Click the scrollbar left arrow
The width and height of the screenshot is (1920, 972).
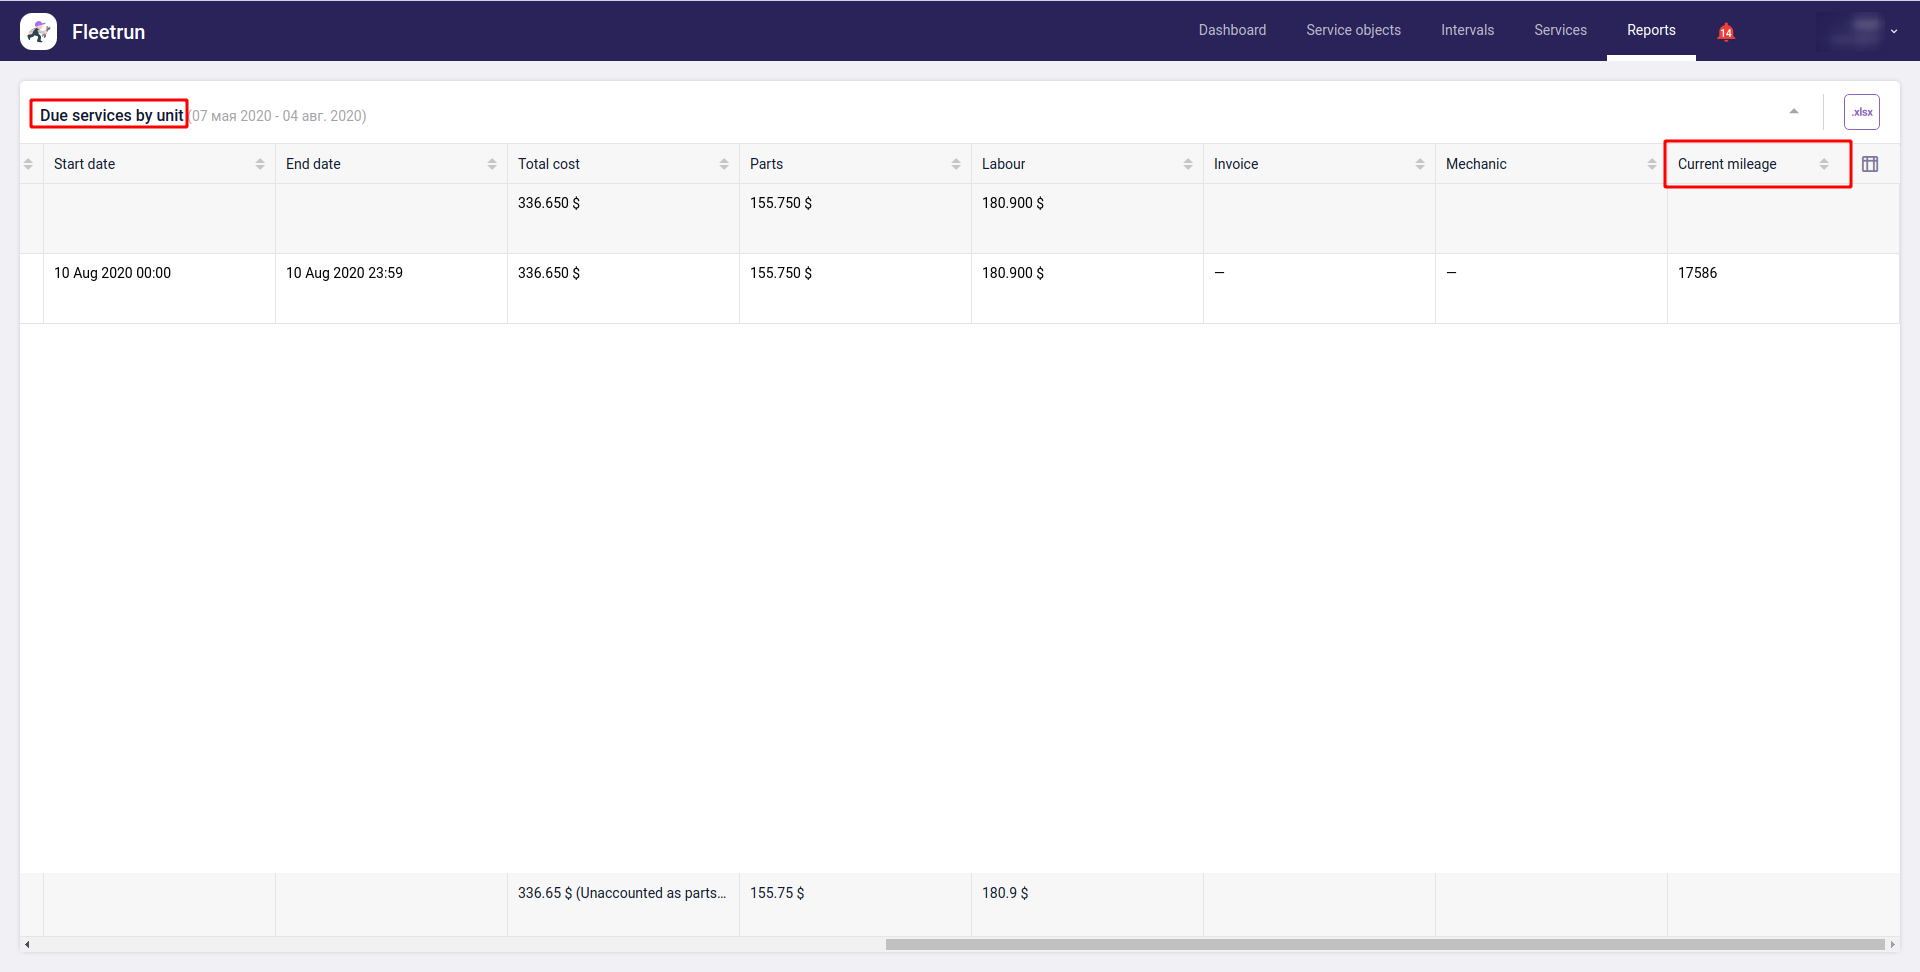click(27, 944)
